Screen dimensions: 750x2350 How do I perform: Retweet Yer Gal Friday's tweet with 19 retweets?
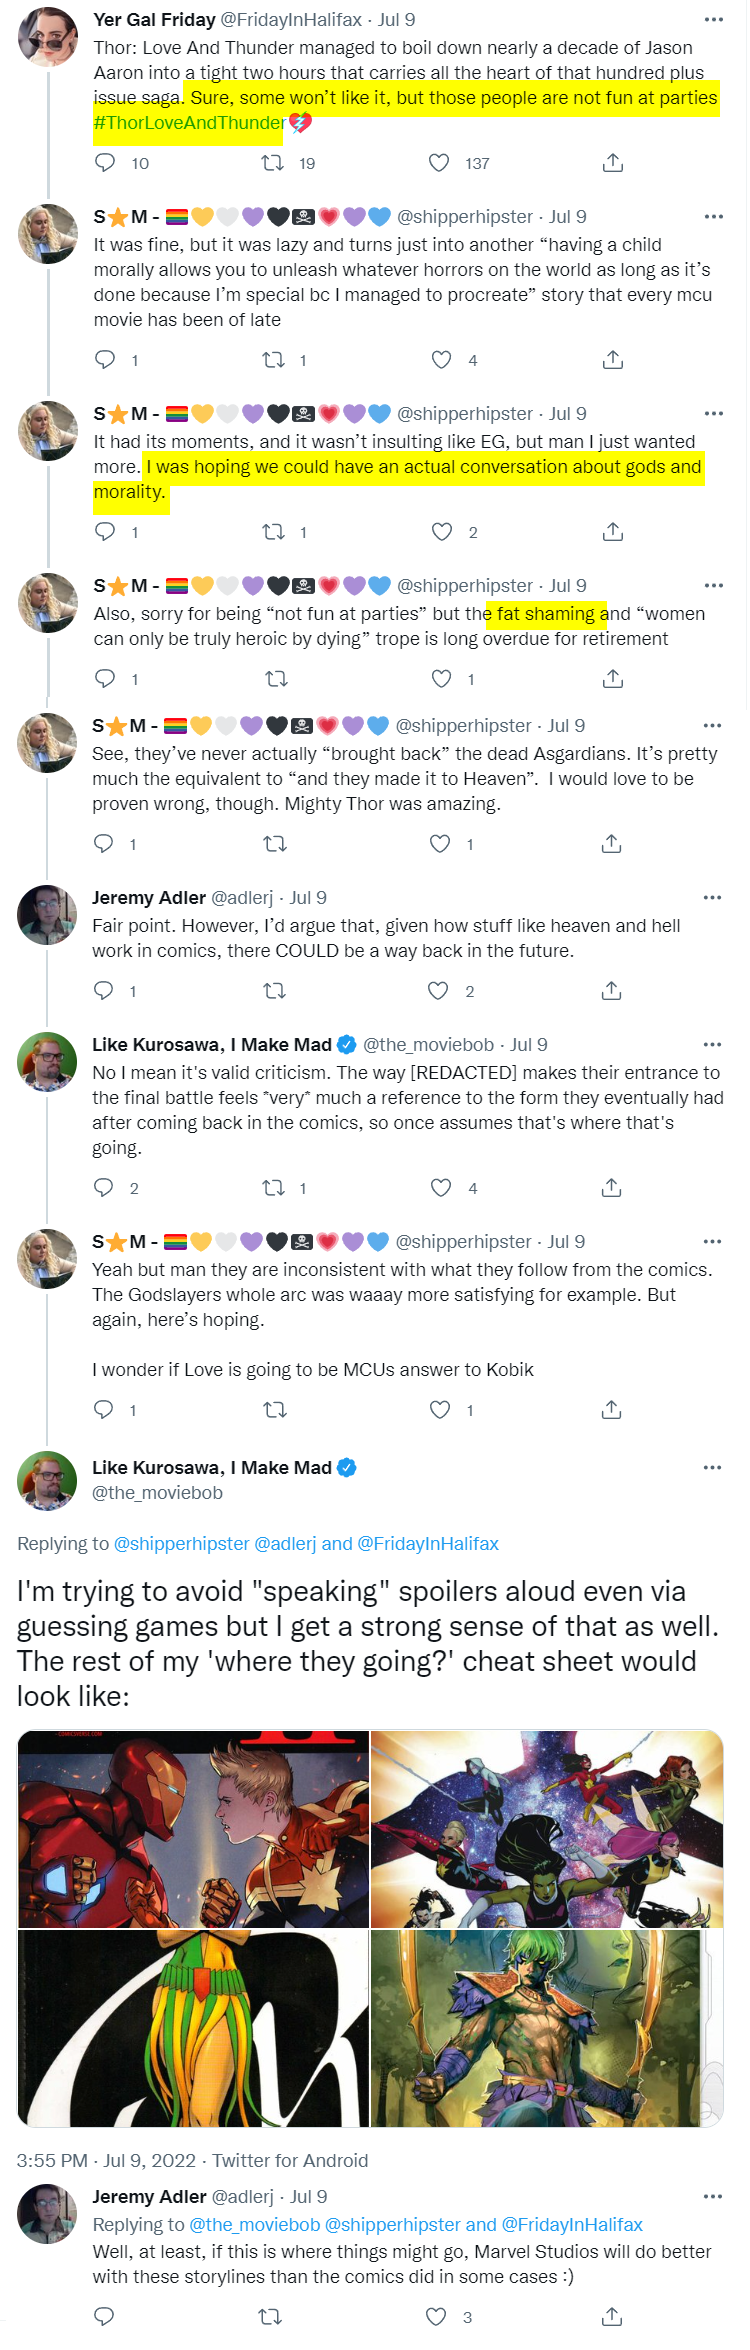(x=272, y=163)
